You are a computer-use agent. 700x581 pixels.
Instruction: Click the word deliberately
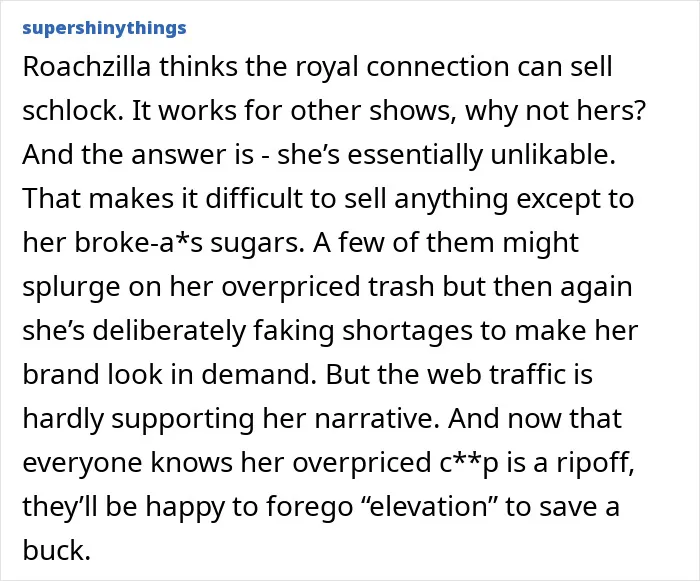[169, 331]
